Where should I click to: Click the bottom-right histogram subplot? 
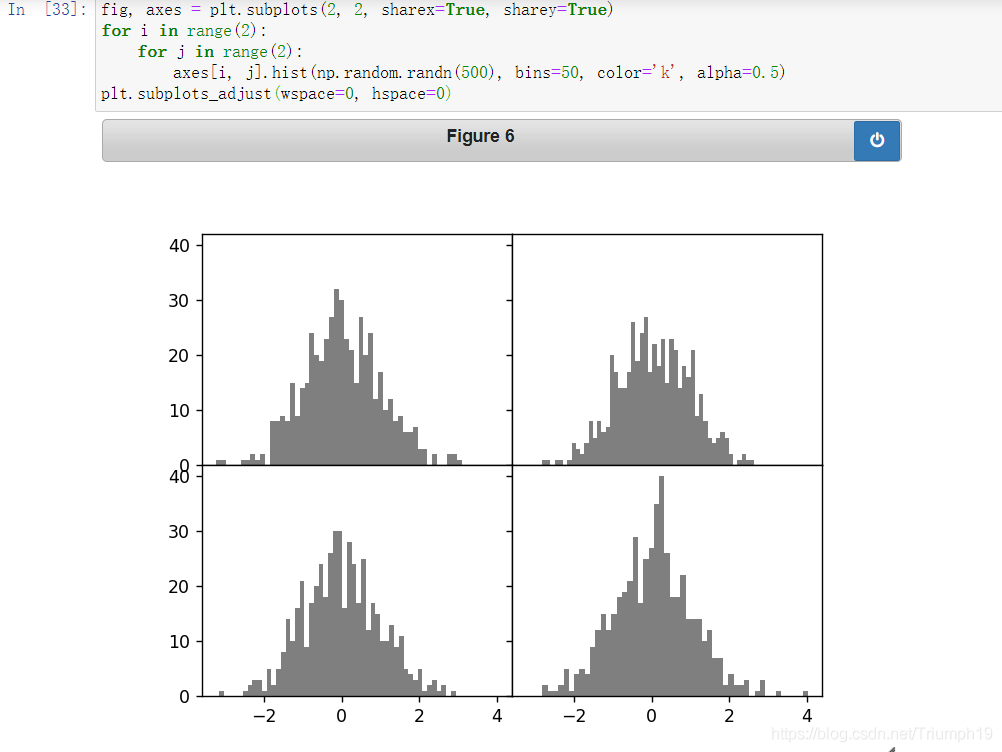tap(667, 581)
